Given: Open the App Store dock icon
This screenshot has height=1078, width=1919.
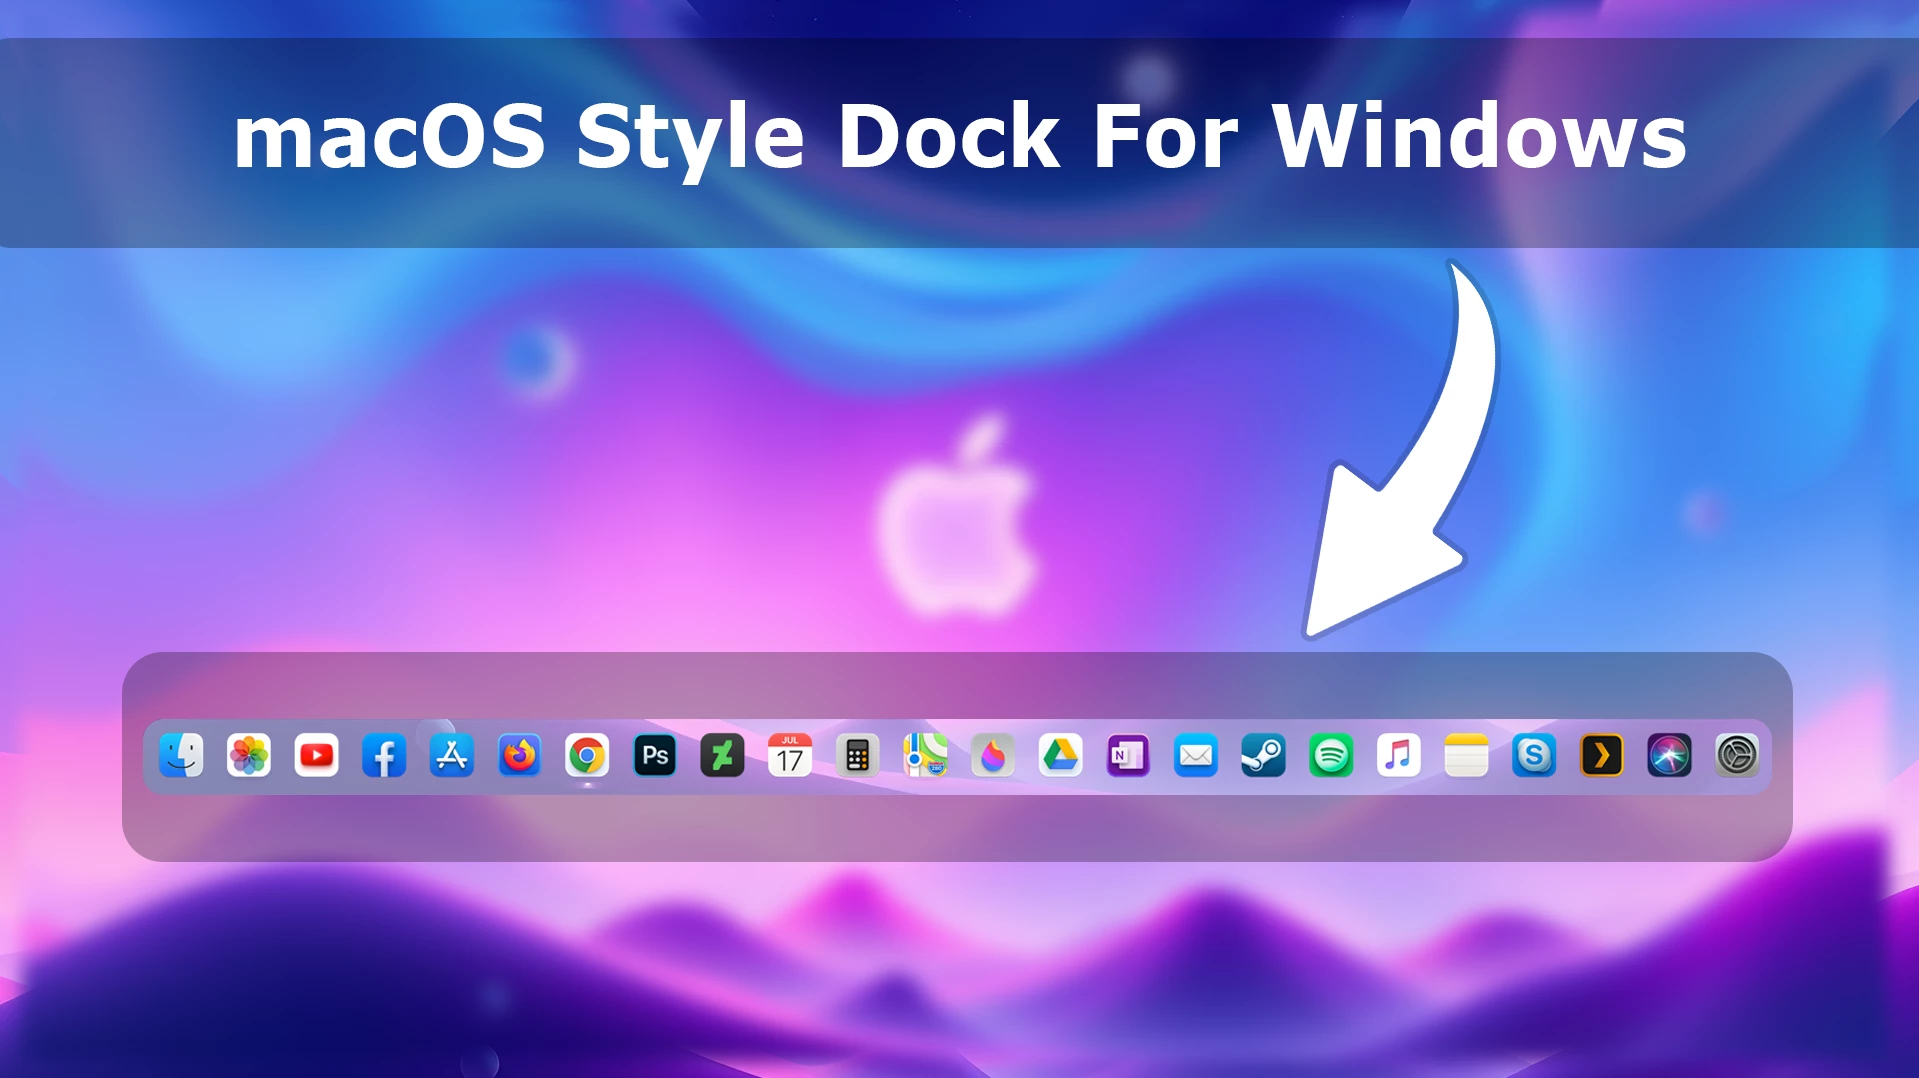Looking at the screenshot, I should pos(452,756).
